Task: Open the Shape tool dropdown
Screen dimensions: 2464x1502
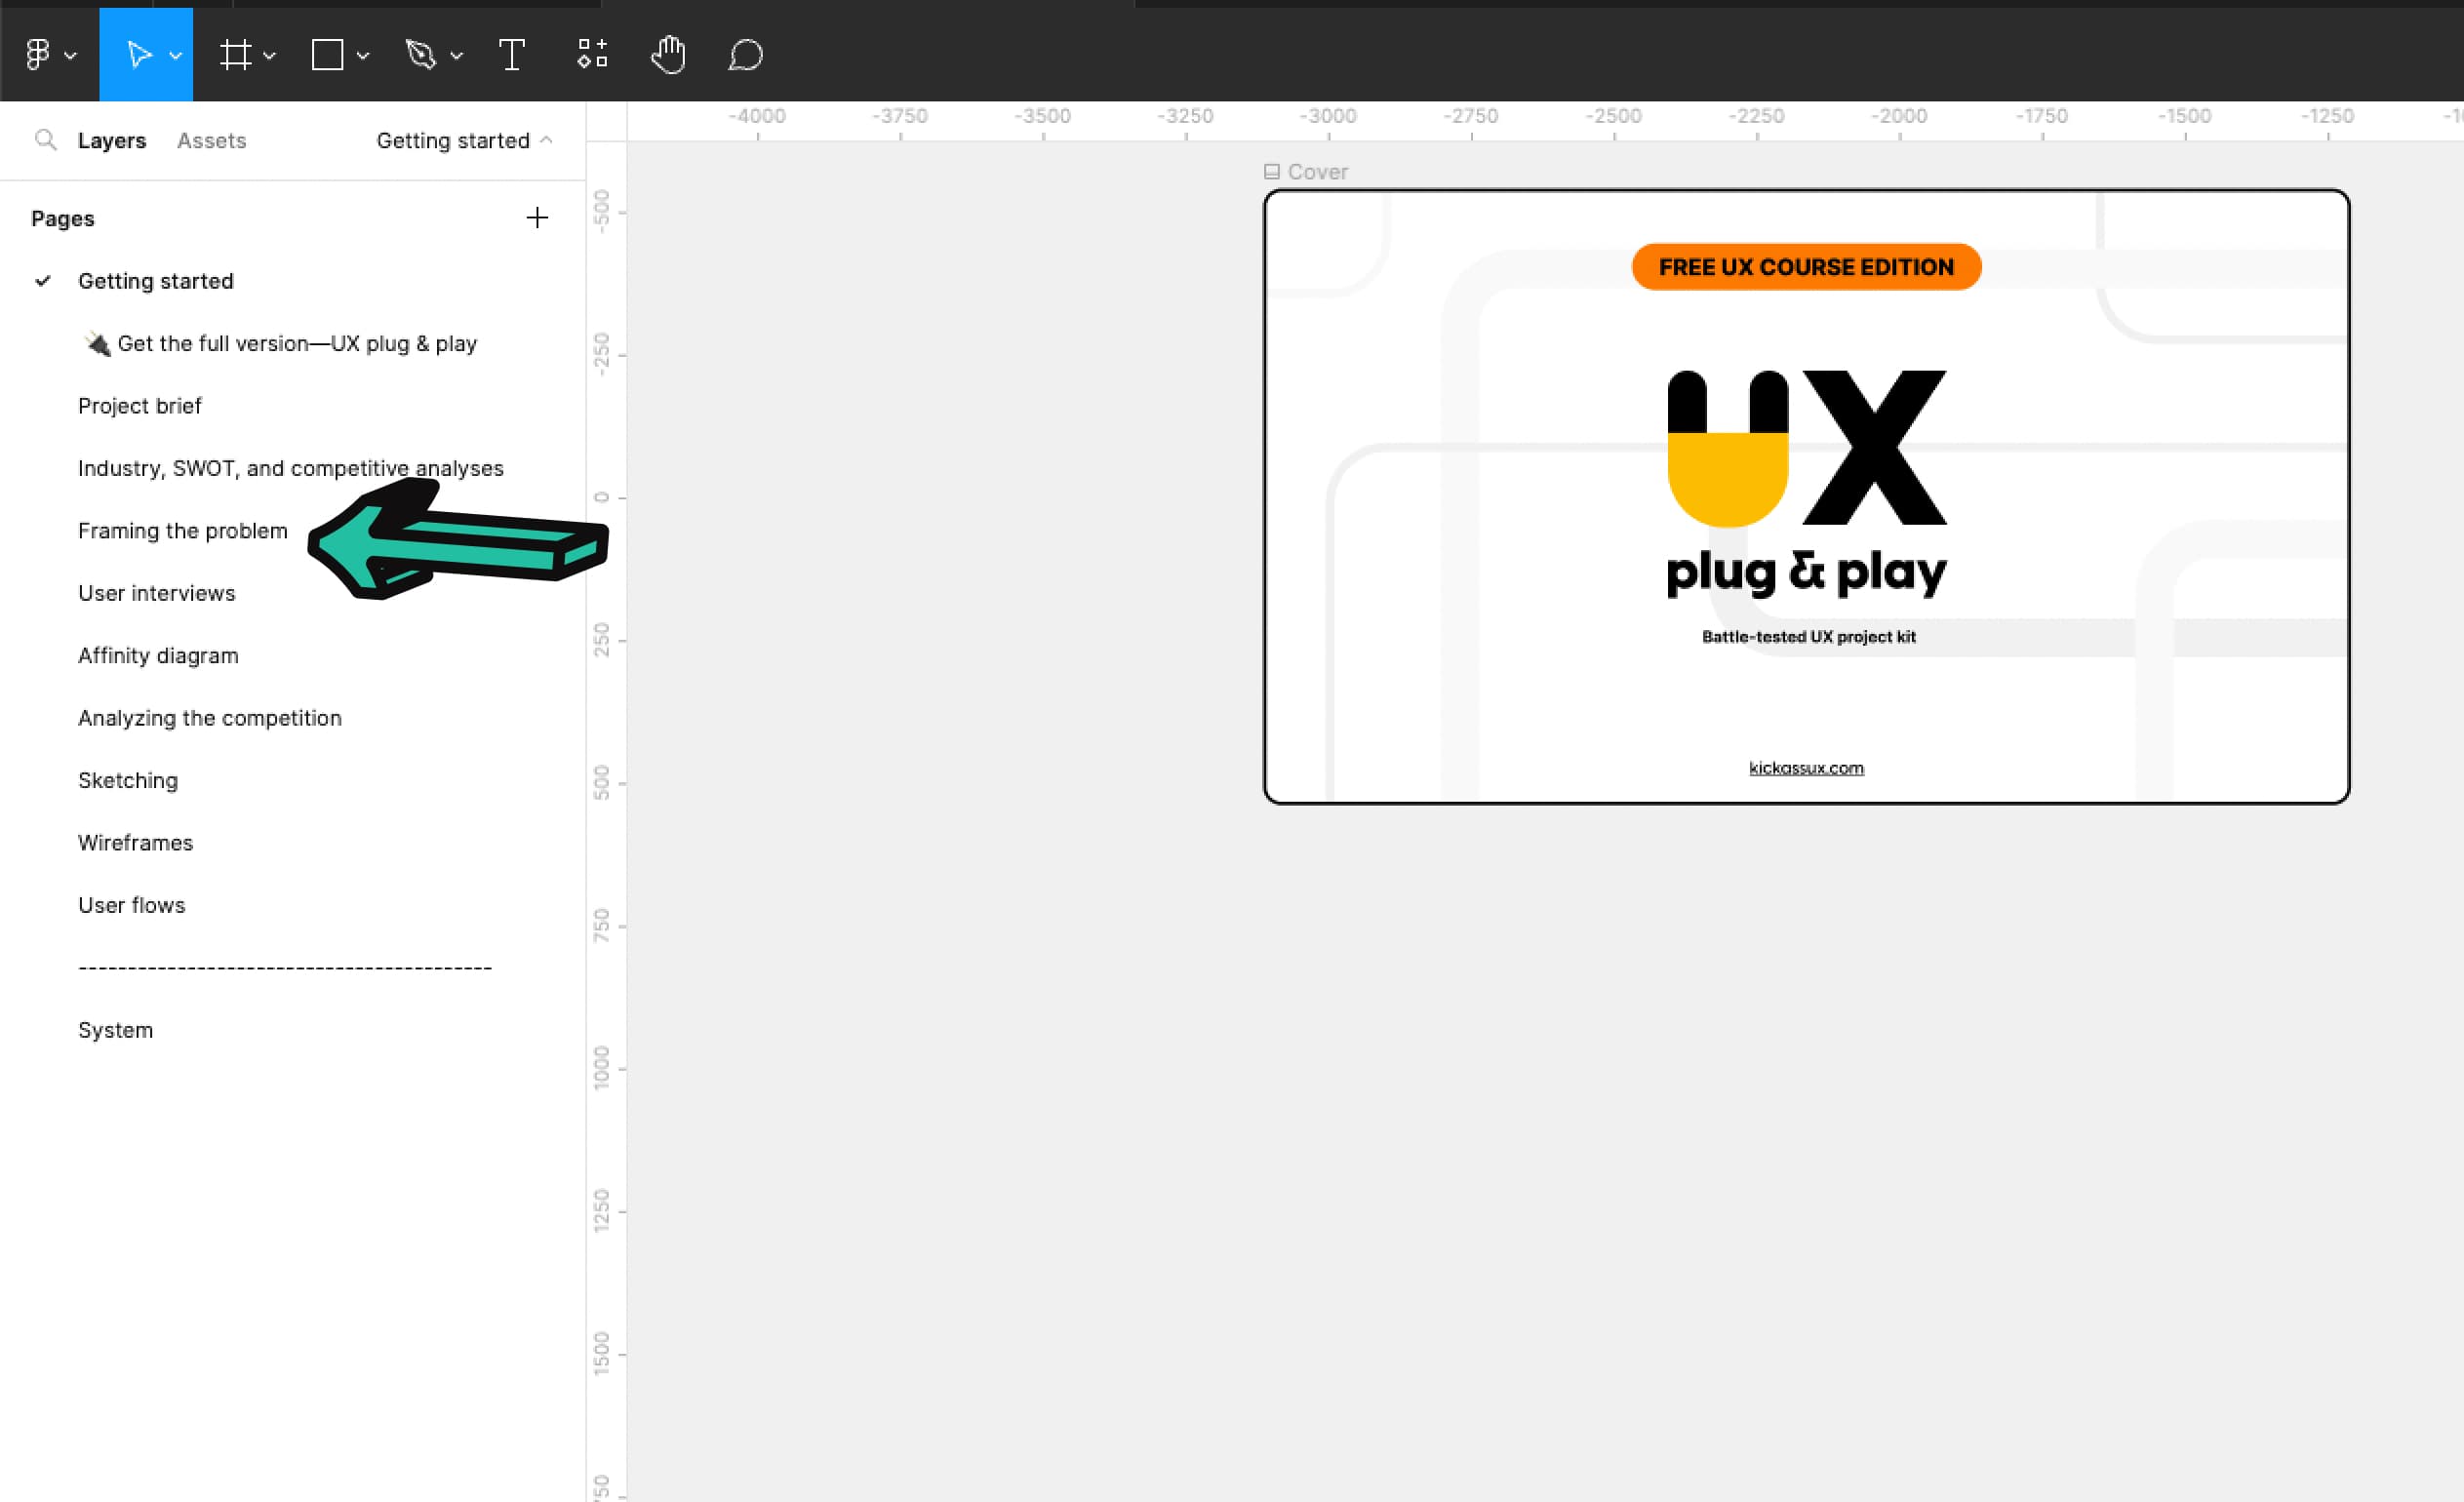Action: (x=362, y=54)
